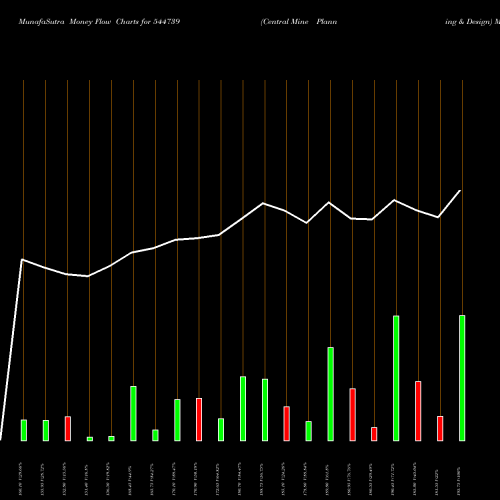Click the '(Central Mine Plann' heading text

299,22
